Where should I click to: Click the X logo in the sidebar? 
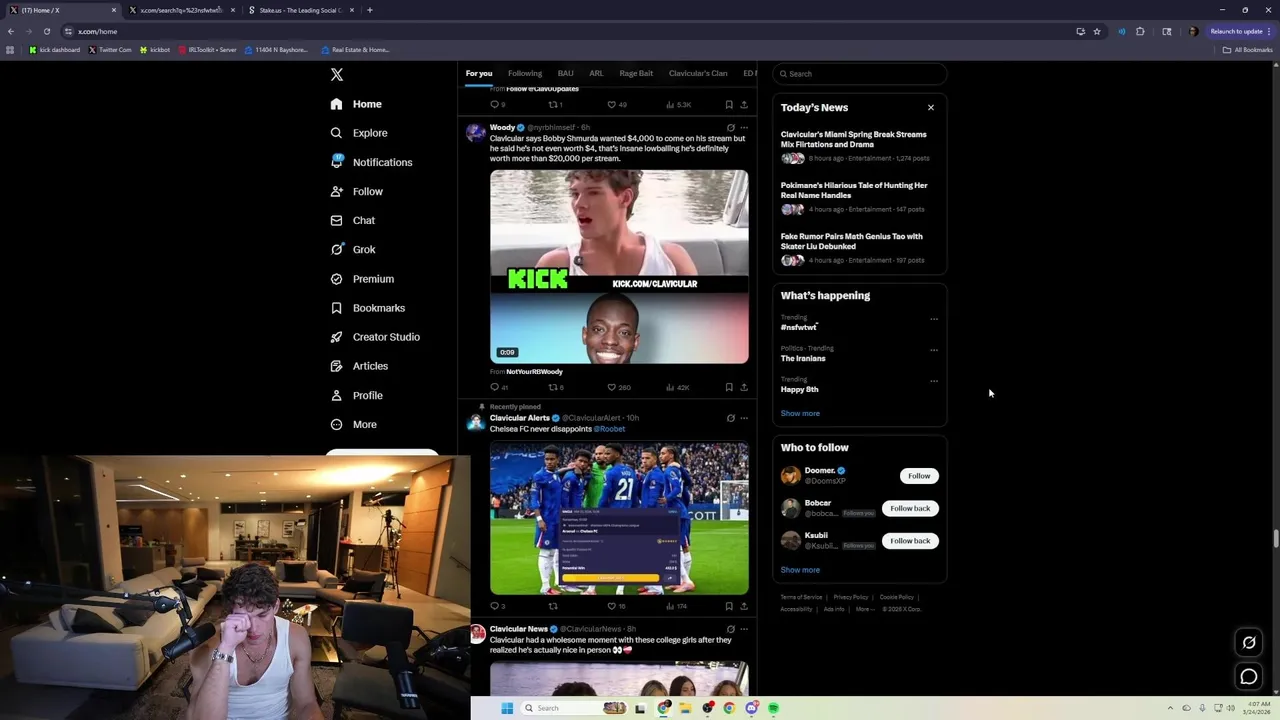[x=337, y=75]
